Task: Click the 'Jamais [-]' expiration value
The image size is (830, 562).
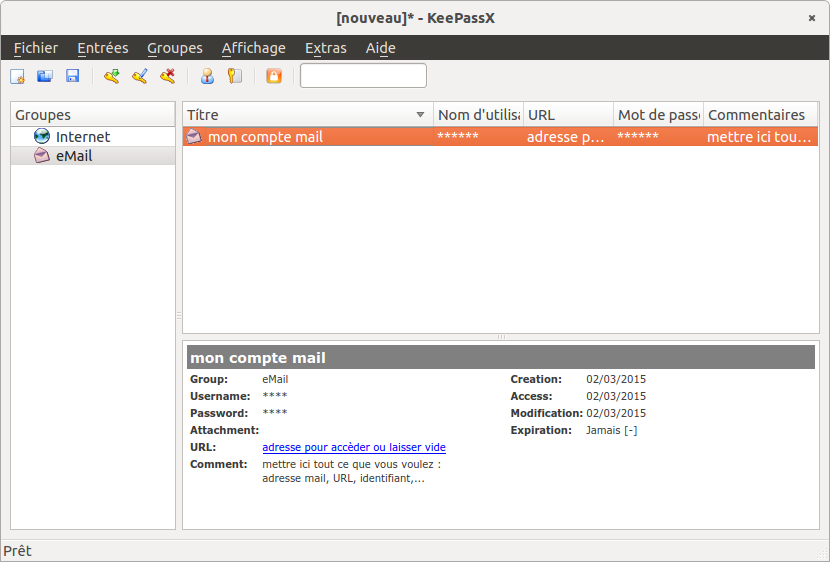Action: tap(611, 430)
